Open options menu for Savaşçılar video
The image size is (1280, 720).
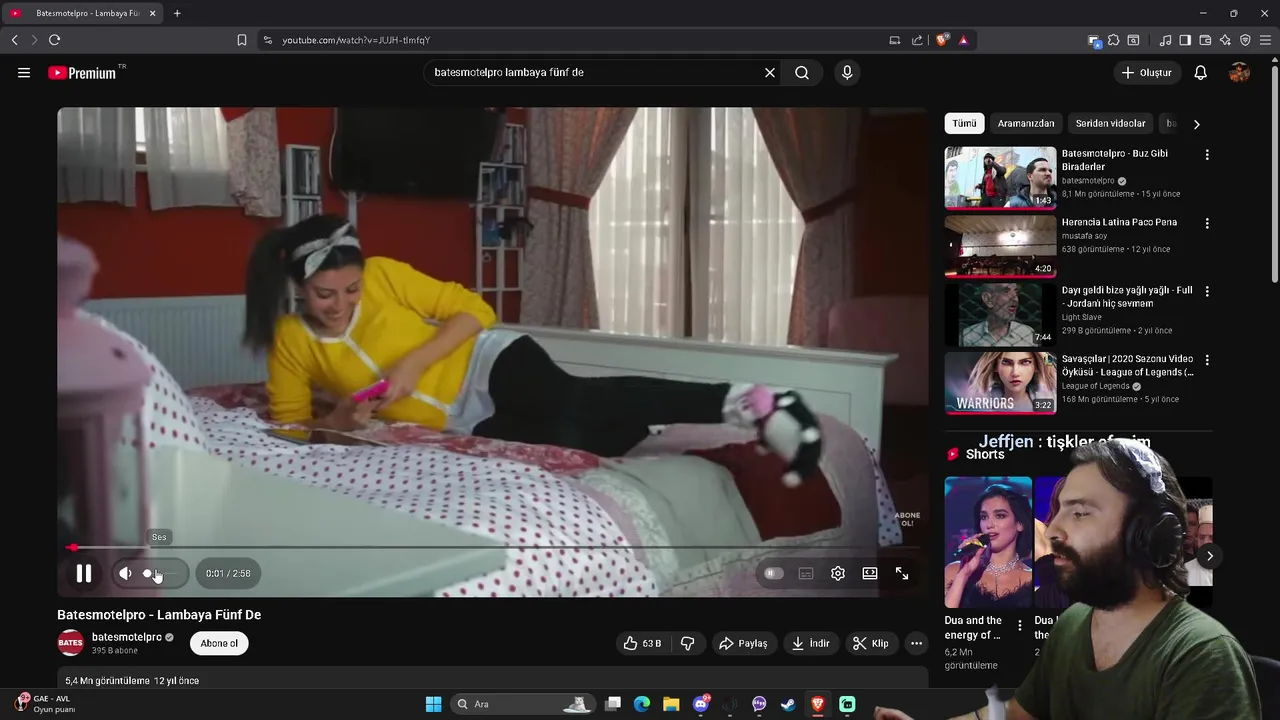(x=1207, y=360)
